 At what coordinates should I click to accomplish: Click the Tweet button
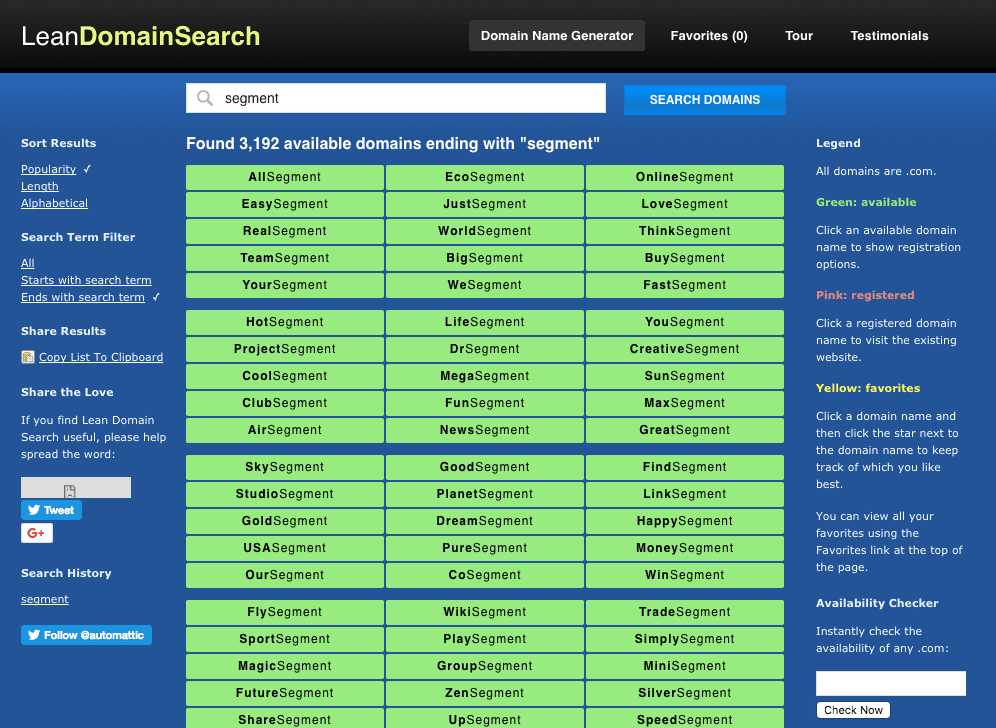(51, 510)
